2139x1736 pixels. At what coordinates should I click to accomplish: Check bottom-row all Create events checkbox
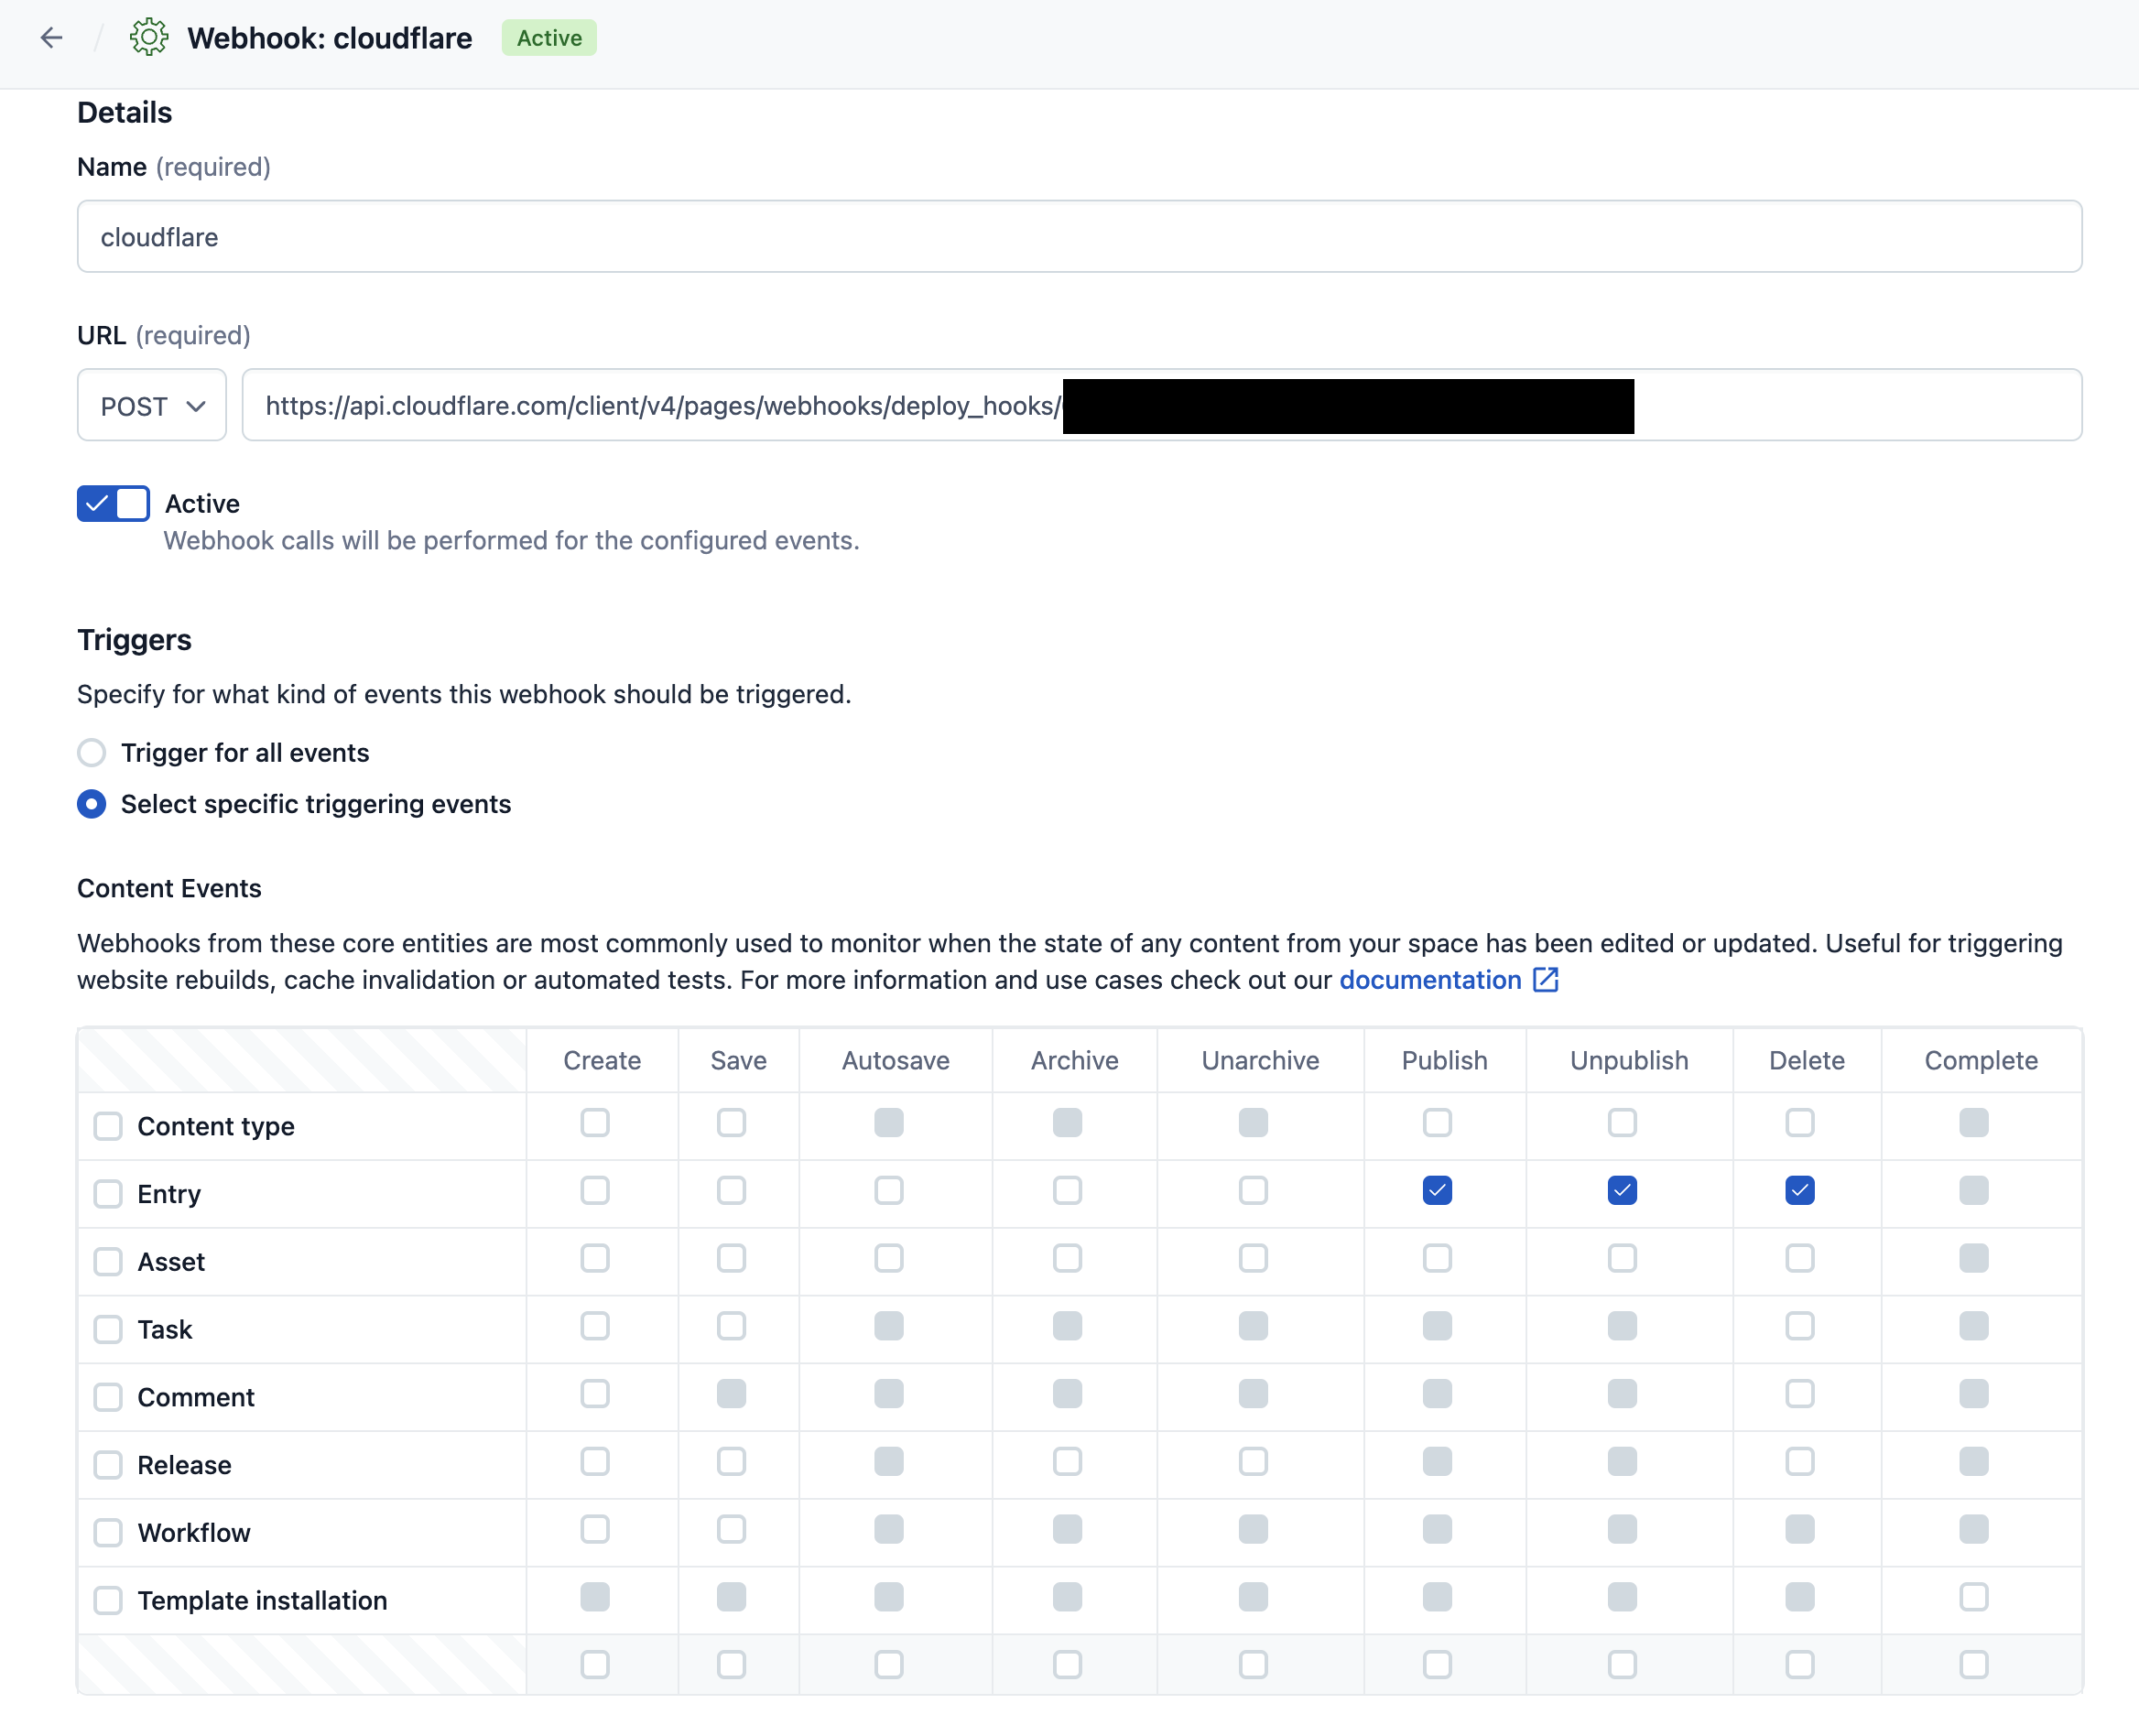click(x=595, y=1665)
